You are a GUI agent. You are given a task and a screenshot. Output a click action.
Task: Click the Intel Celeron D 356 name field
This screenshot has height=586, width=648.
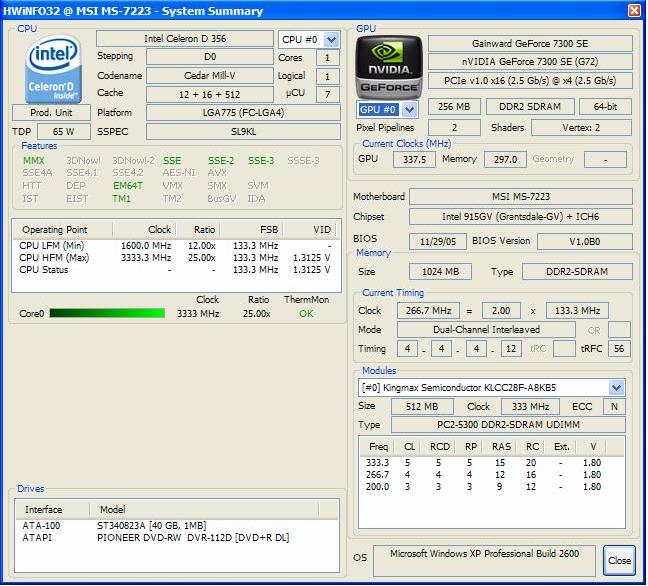185,39
